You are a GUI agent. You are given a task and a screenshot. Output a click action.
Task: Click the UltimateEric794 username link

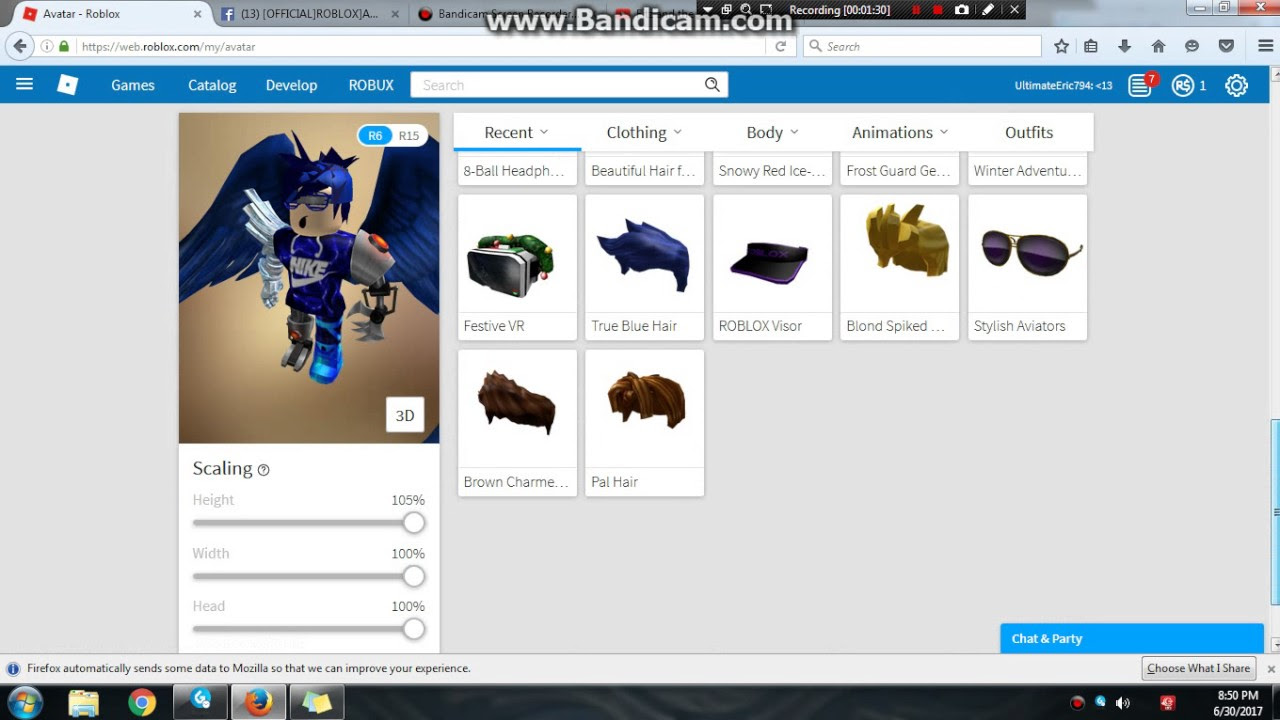pyautogui.click(x=1063, y=86)
